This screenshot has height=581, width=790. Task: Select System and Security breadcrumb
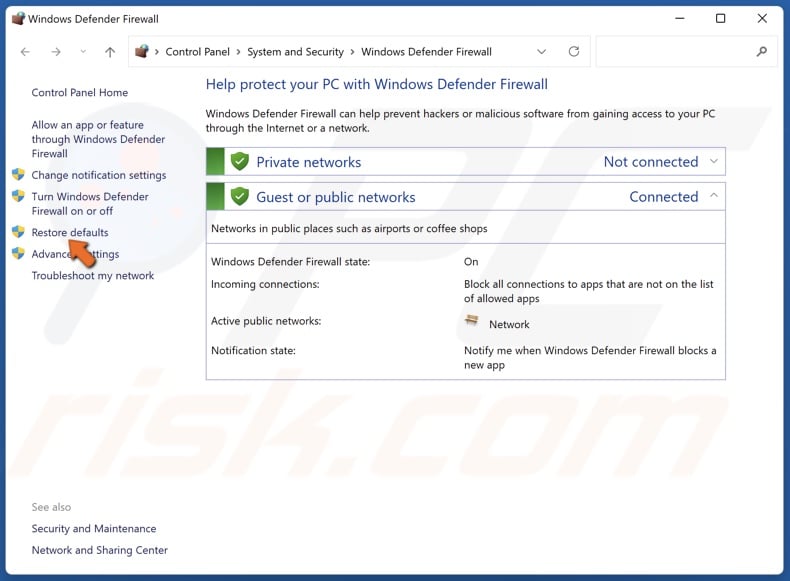click(x=295, y=52)
